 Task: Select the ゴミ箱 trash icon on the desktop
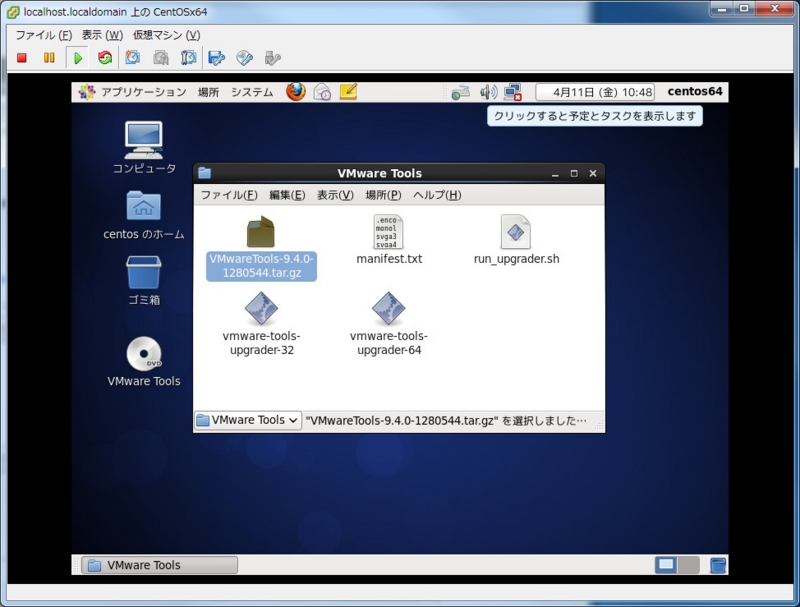click(x=143, y=280)
